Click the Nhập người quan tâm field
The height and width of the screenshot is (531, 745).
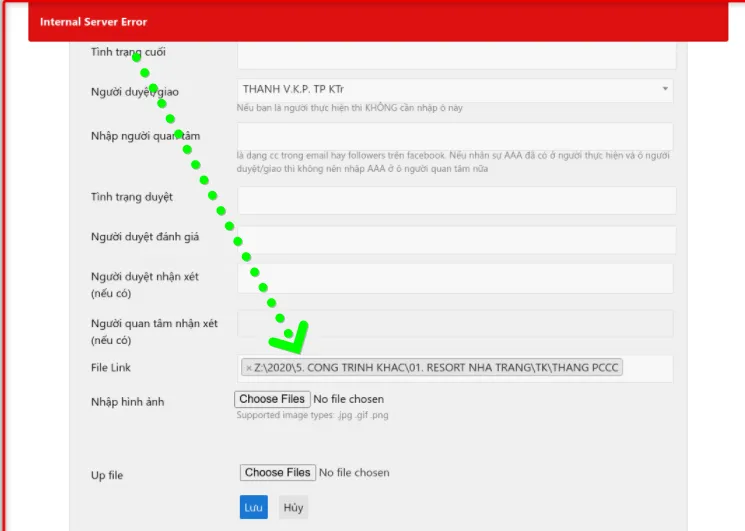click(x=455, y=136)
